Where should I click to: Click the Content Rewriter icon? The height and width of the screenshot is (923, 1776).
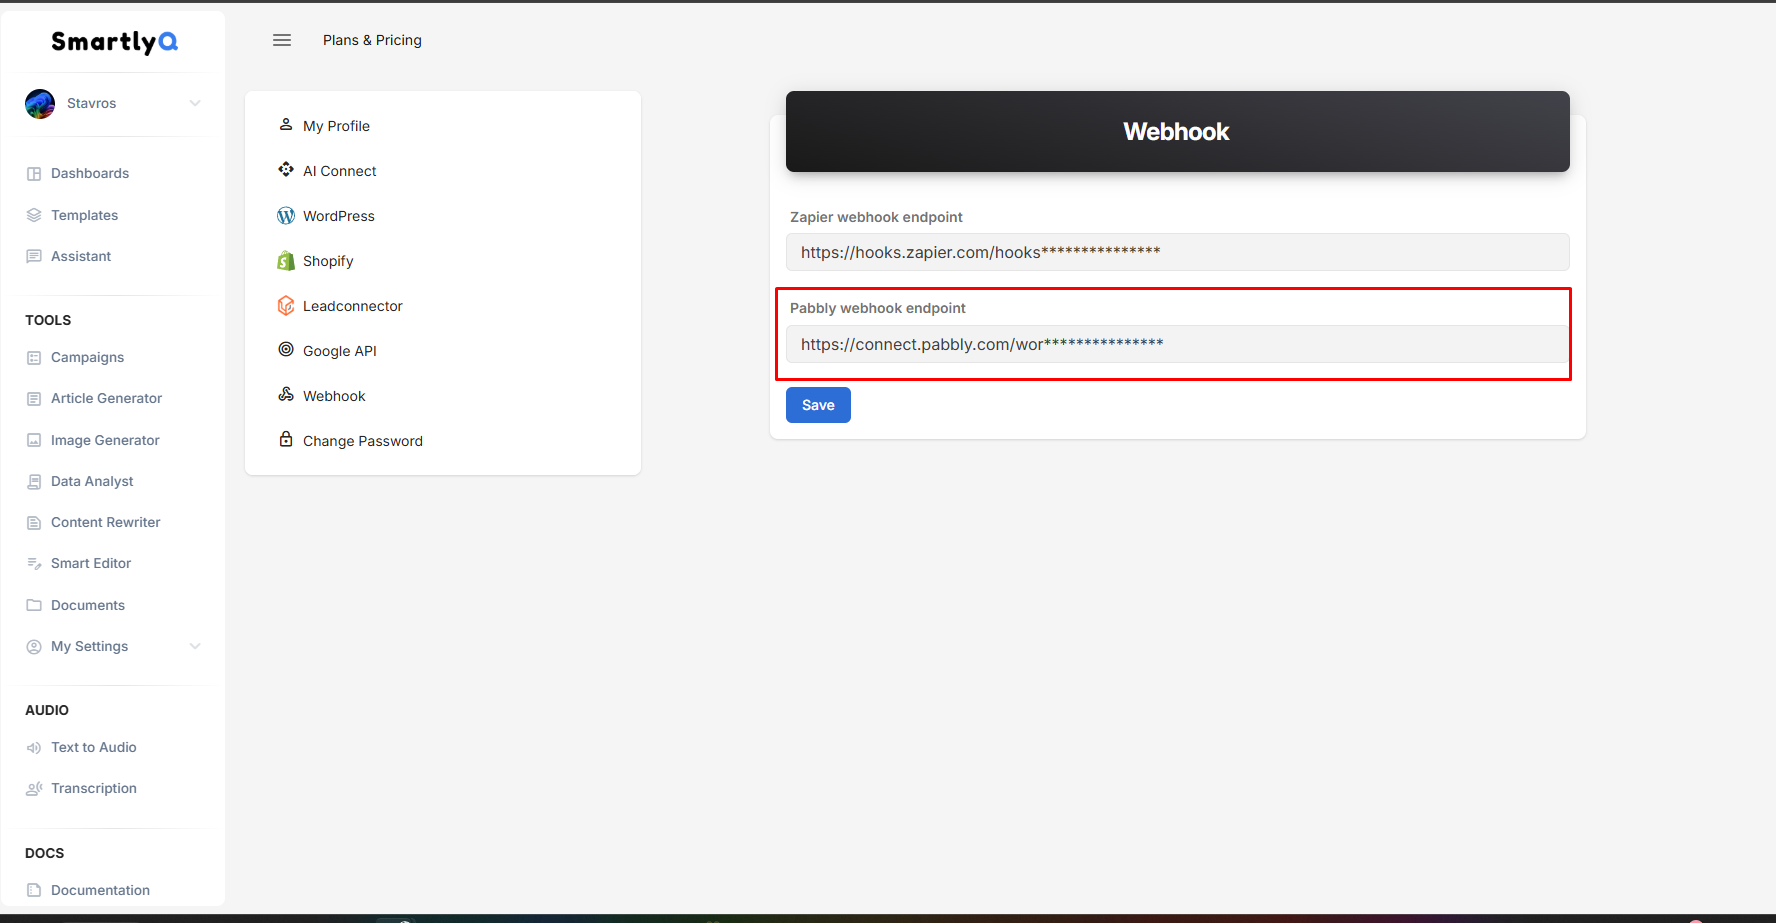pos(34,522)
